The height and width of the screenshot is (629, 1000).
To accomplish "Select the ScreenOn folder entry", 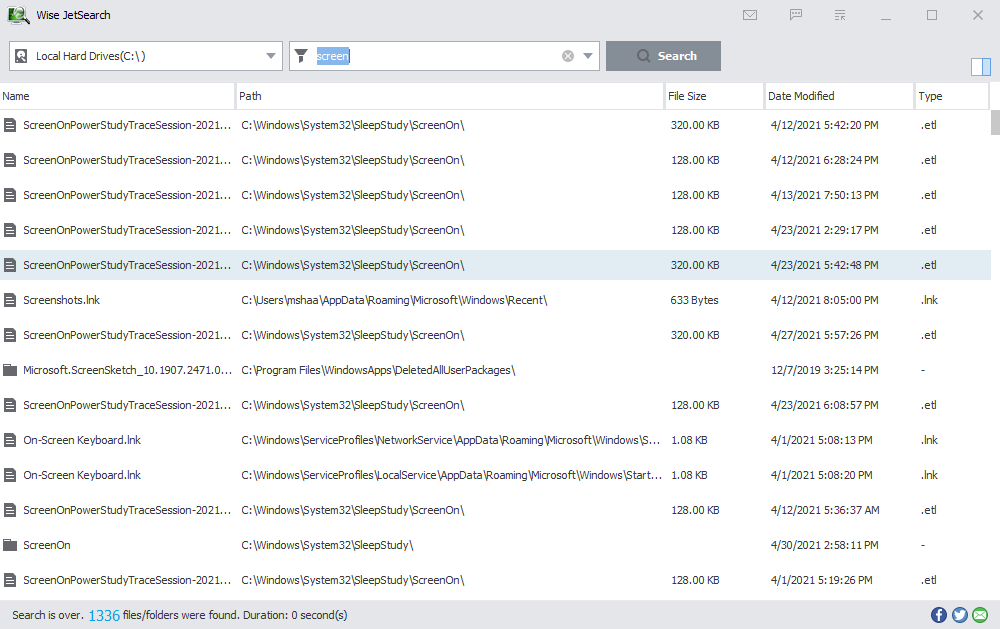I will click(47, 545).
